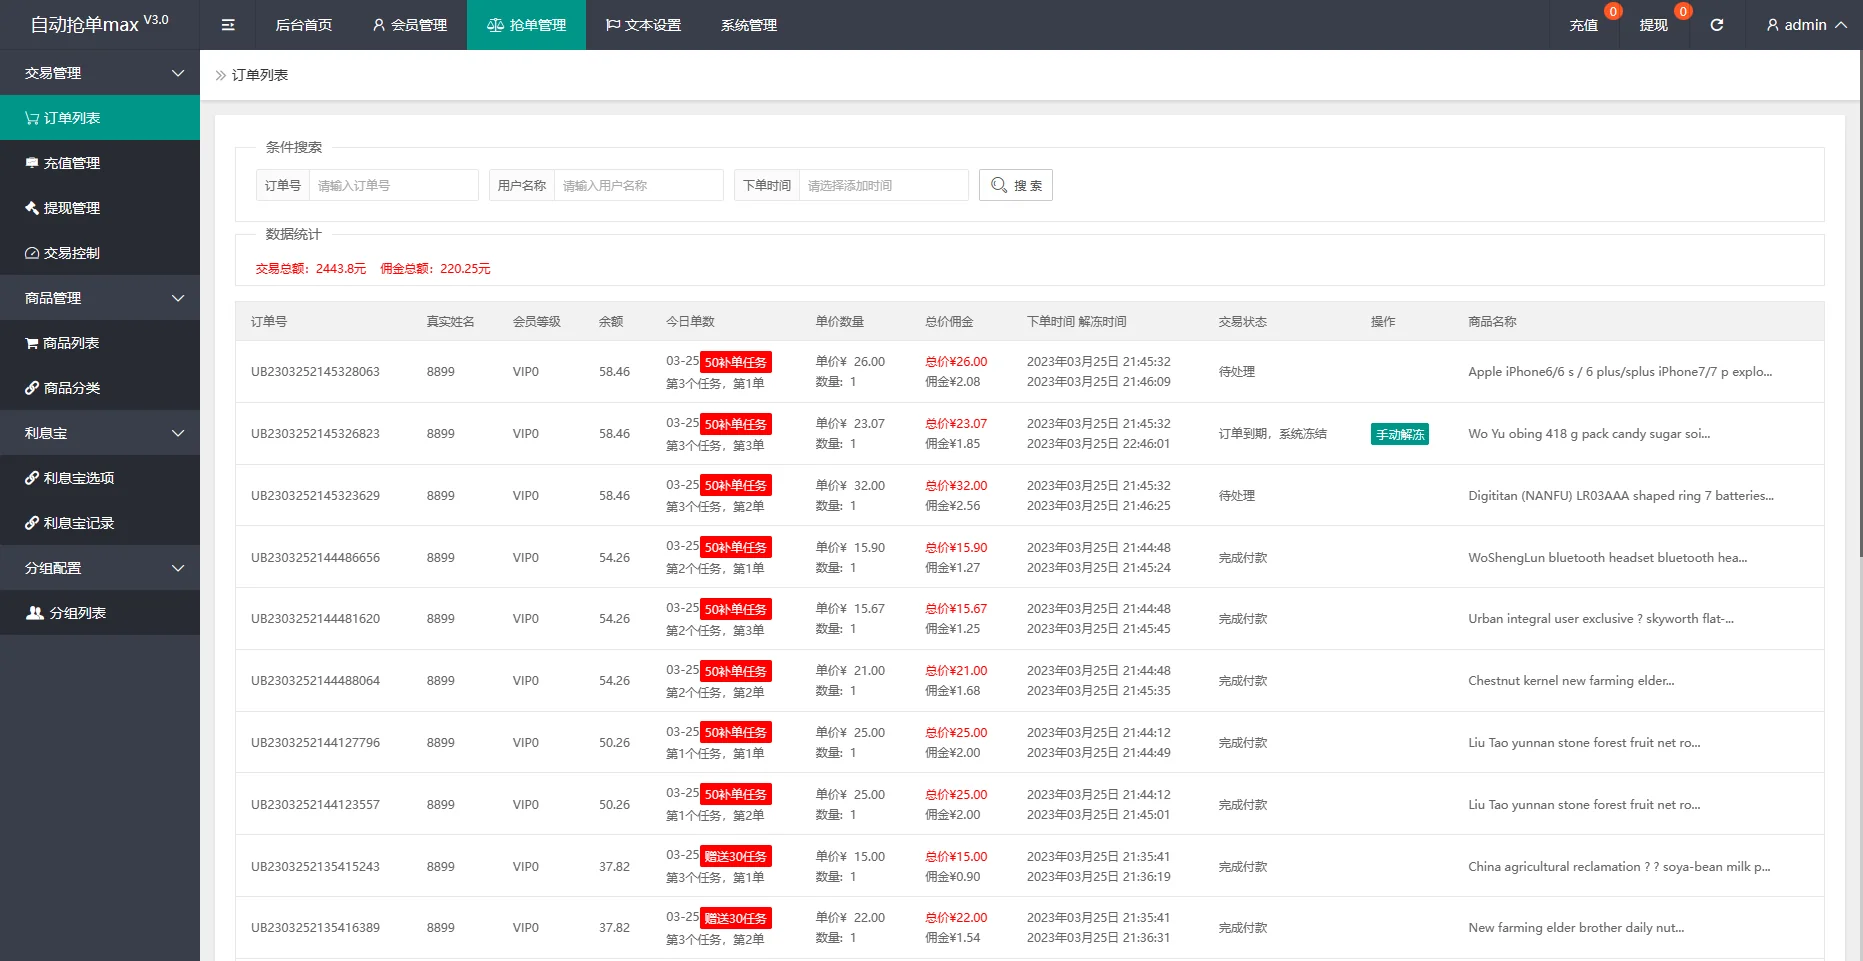
Task: Go to 充值管理 in sidebar
Action: 72,163
